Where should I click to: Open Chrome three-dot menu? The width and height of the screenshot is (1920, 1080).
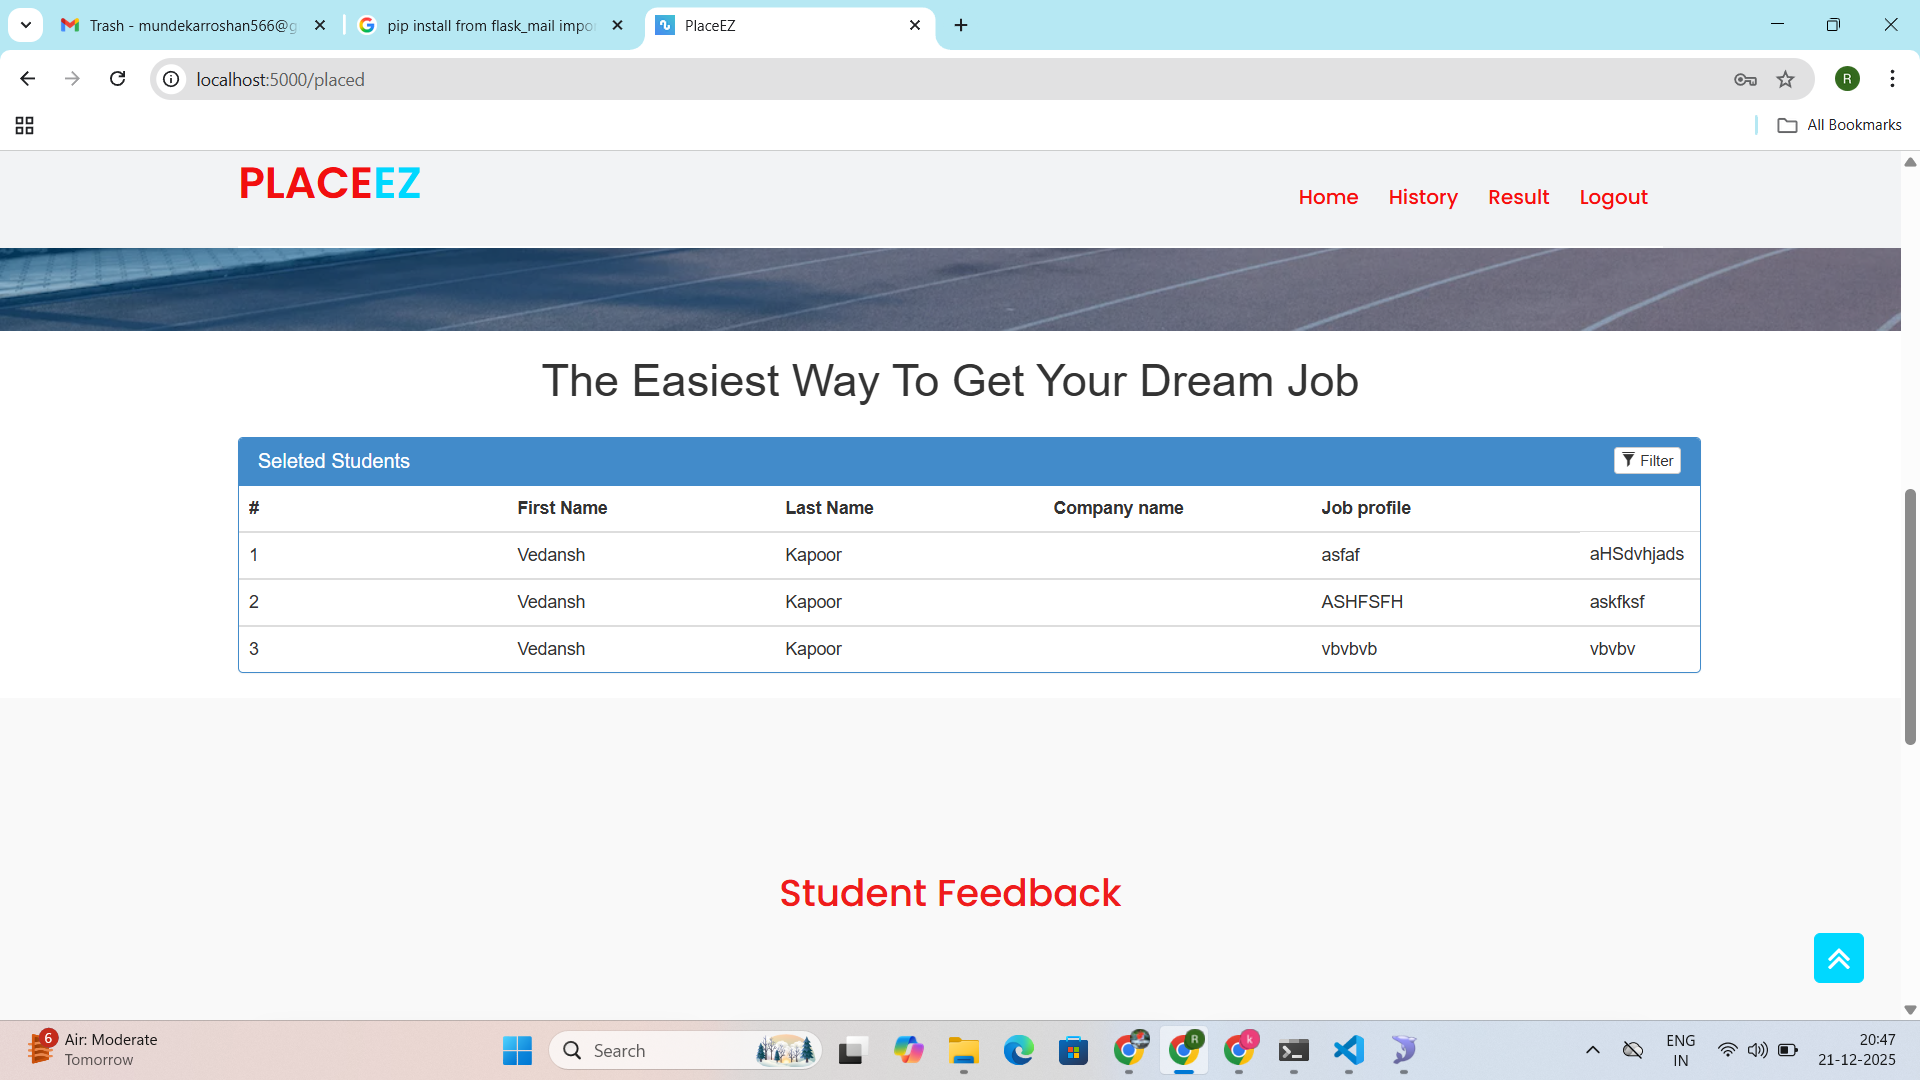[1891, 79]
